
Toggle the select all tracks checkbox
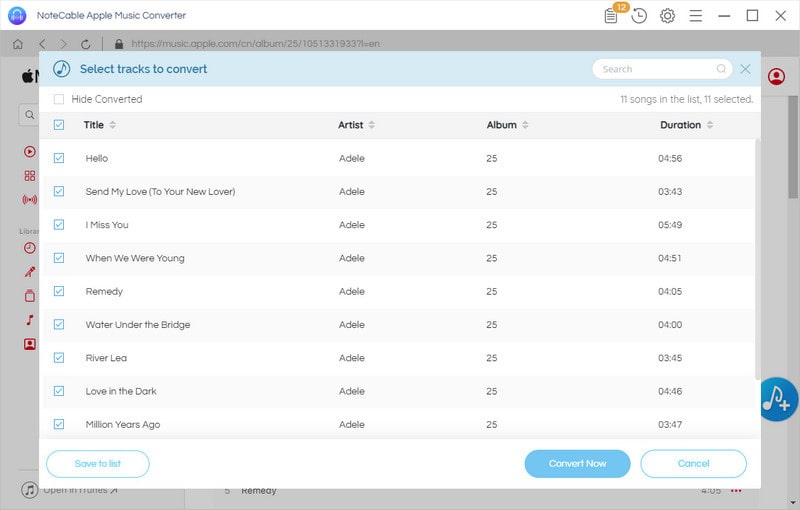[x=59, y=125]
